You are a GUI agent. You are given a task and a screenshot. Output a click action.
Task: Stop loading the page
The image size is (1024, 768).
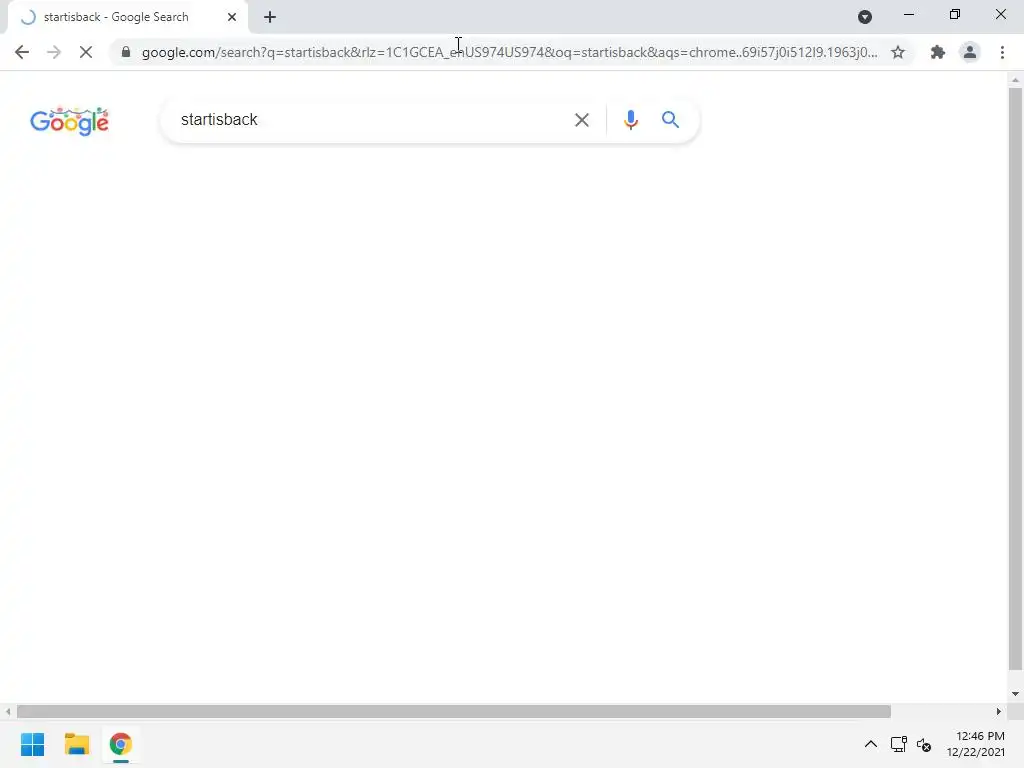pos(86,52)
